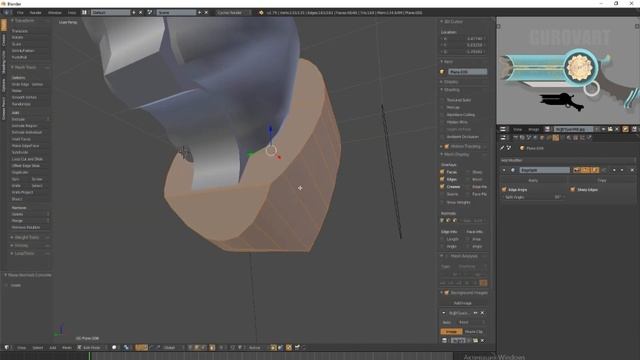
Task: Click the modifier delete X icon
Action: click(632, 170)
